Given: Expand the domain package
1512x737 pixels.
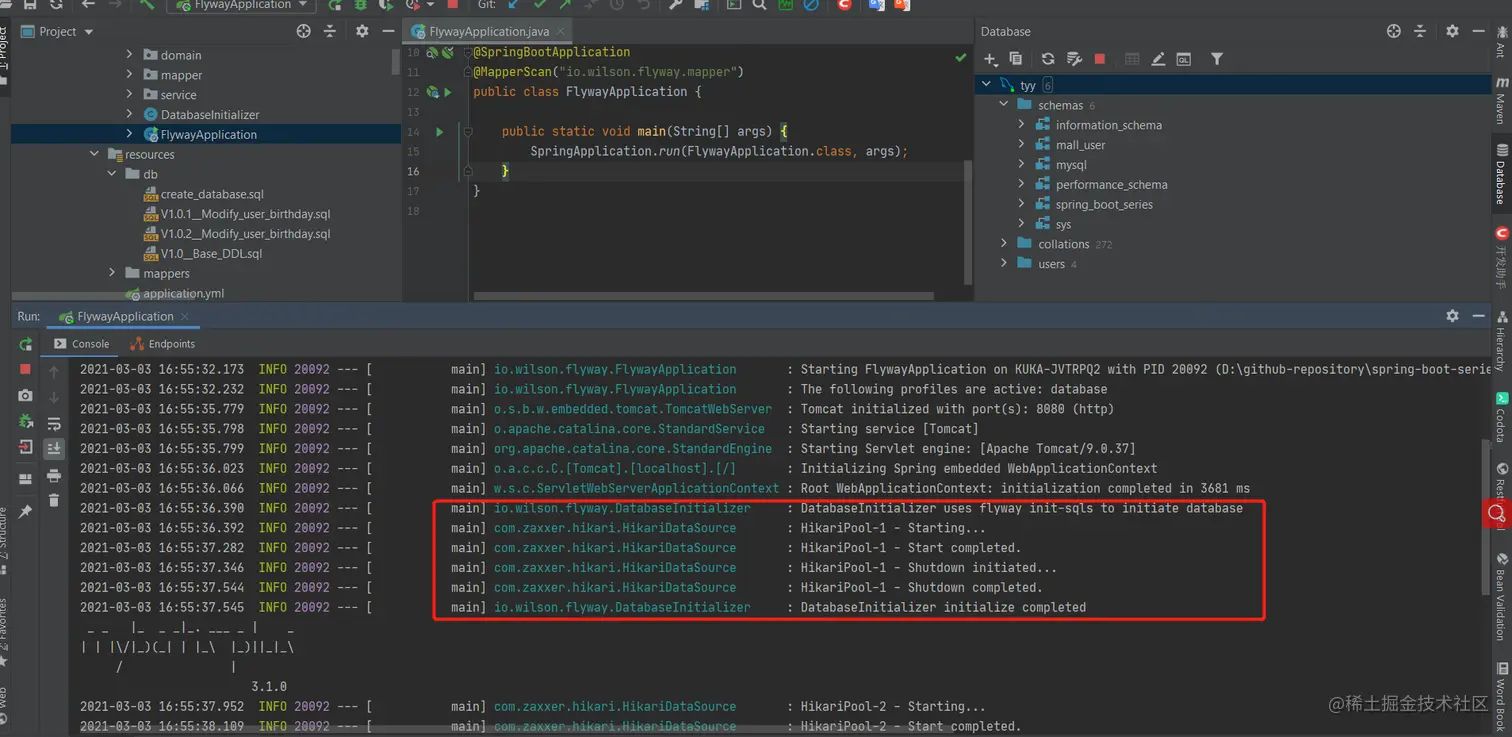Looking at the screenshot, I should (129, 55).
